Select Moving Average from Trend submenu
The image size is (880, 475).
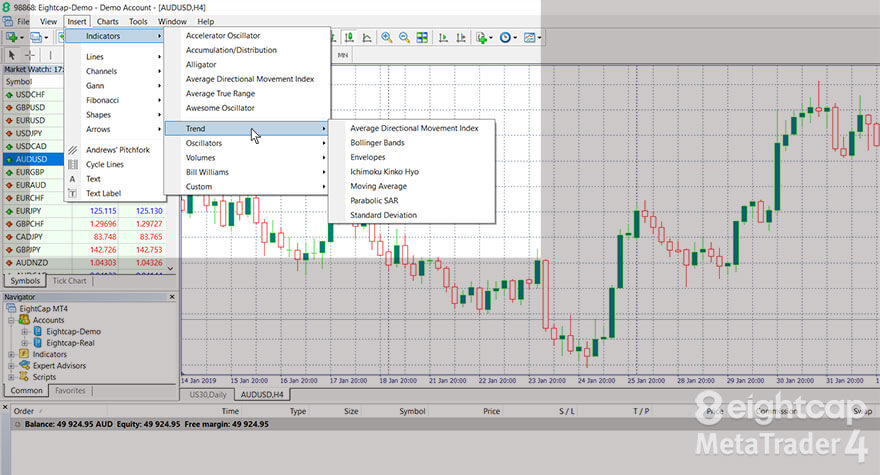[412, 186]
